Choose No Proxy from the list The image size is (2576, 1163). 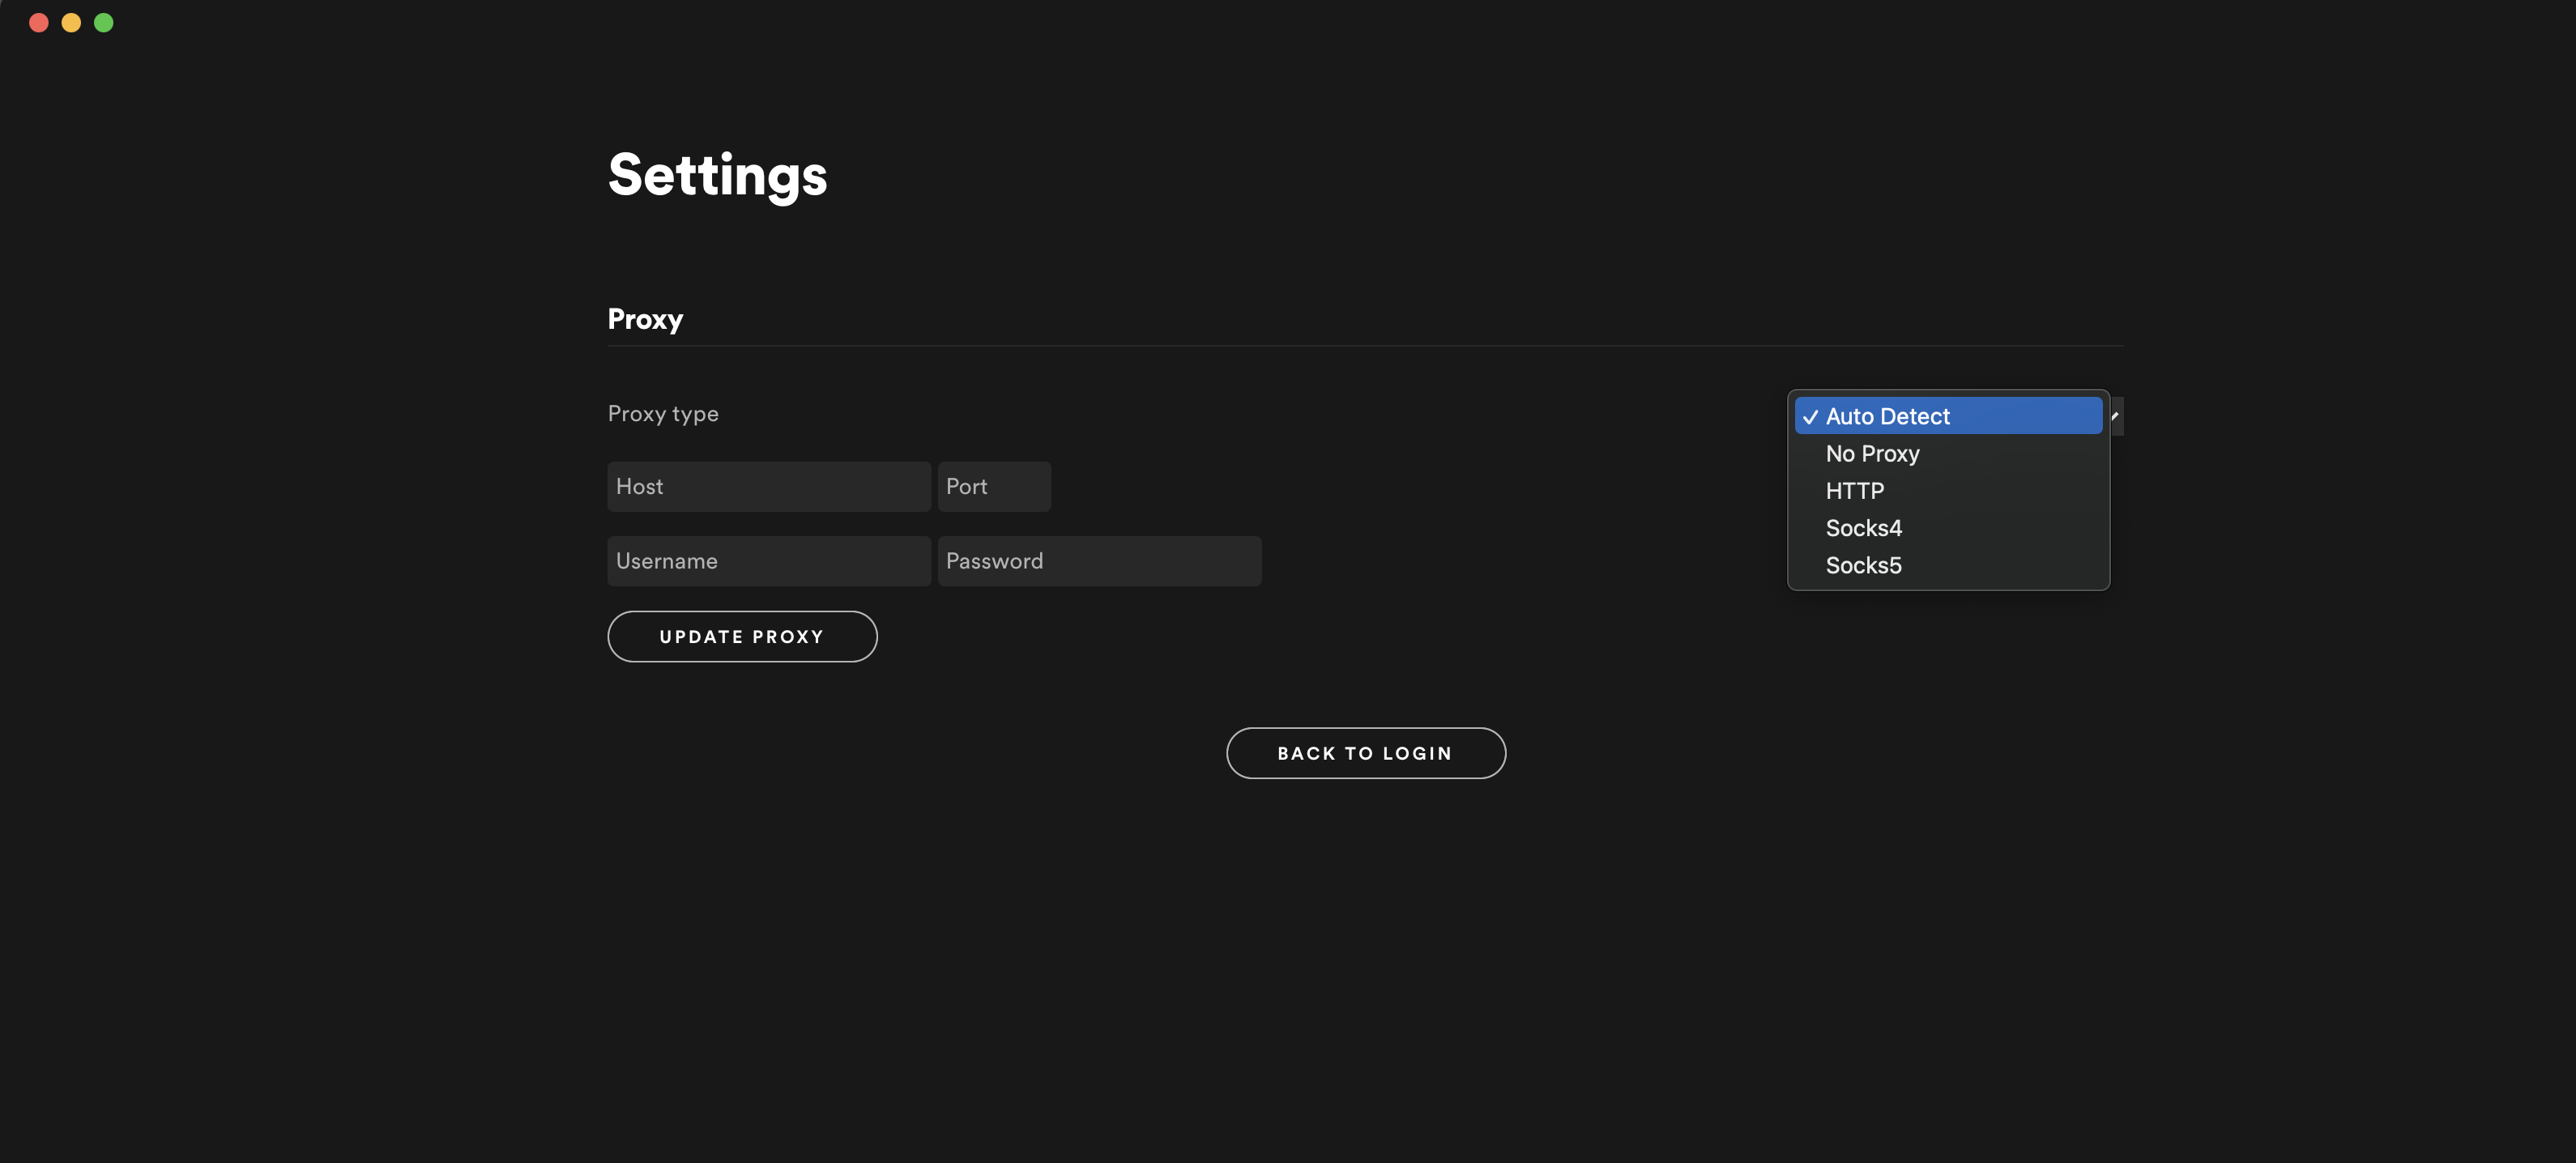click(1872, 454)
